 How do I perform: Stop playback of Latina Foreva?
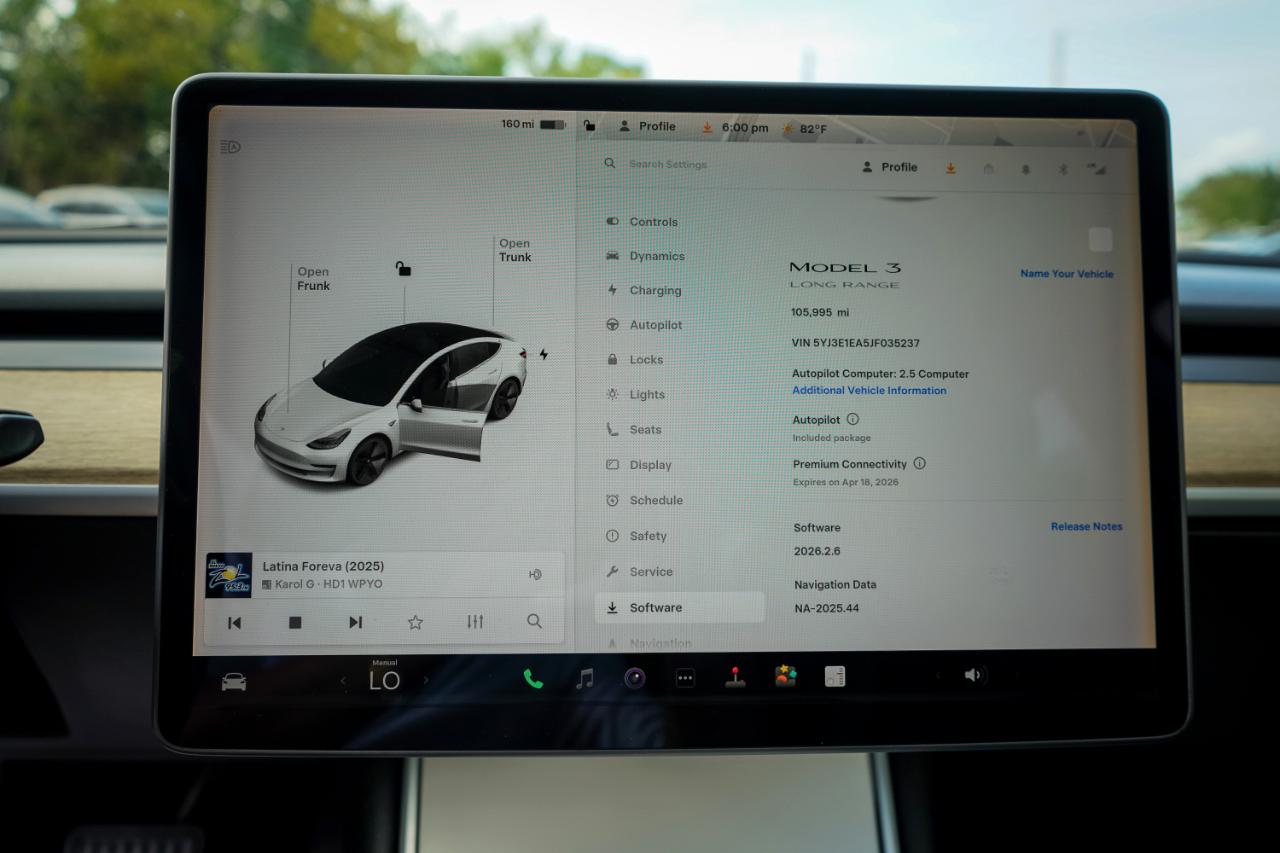point(295,622)
